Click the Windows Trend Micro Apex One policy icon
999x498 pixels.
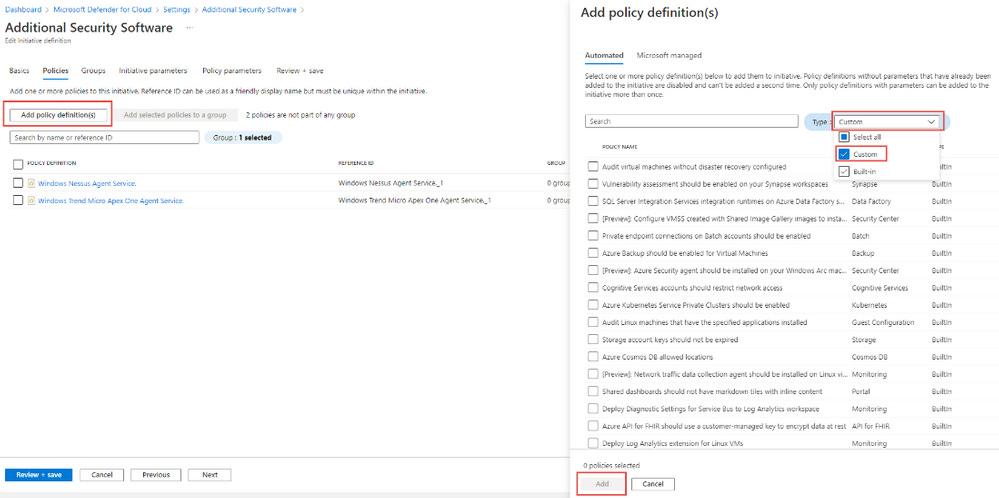click(31, 201)
